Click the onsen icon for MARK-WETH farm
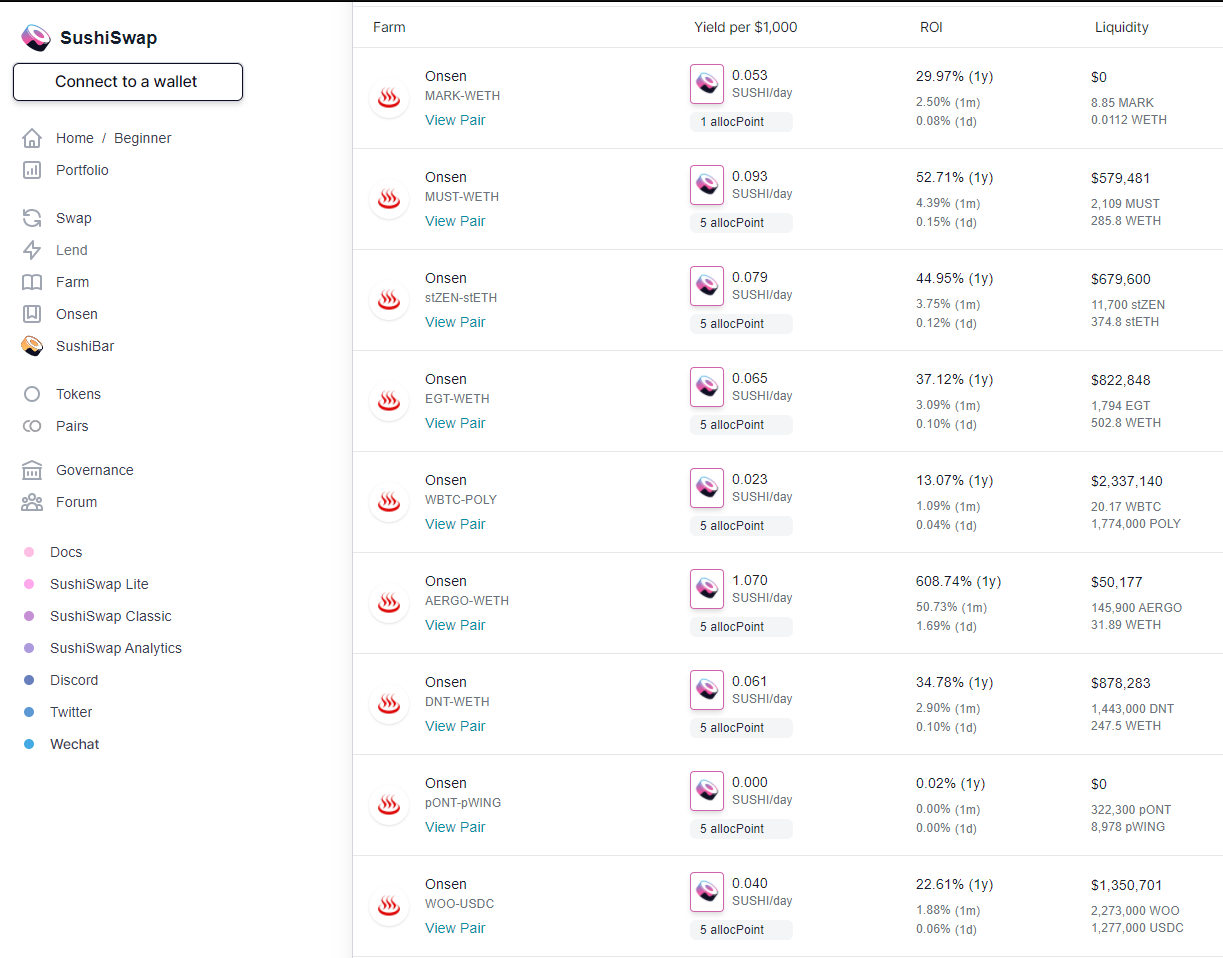This screenshot has height=958, width=1223. tap(389, 98)
